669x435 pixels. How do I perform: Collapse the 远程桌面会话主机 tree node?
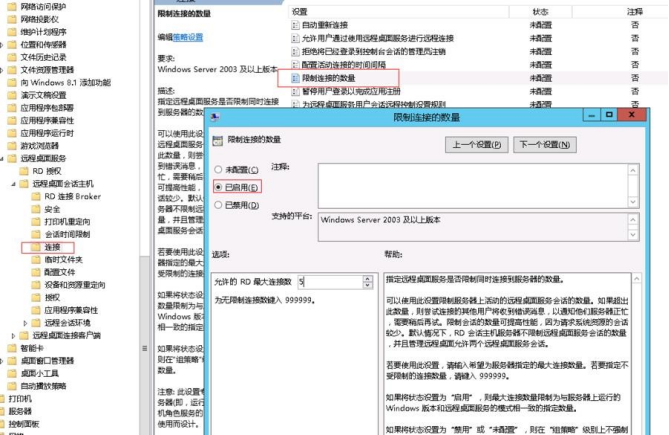point(13,184)
